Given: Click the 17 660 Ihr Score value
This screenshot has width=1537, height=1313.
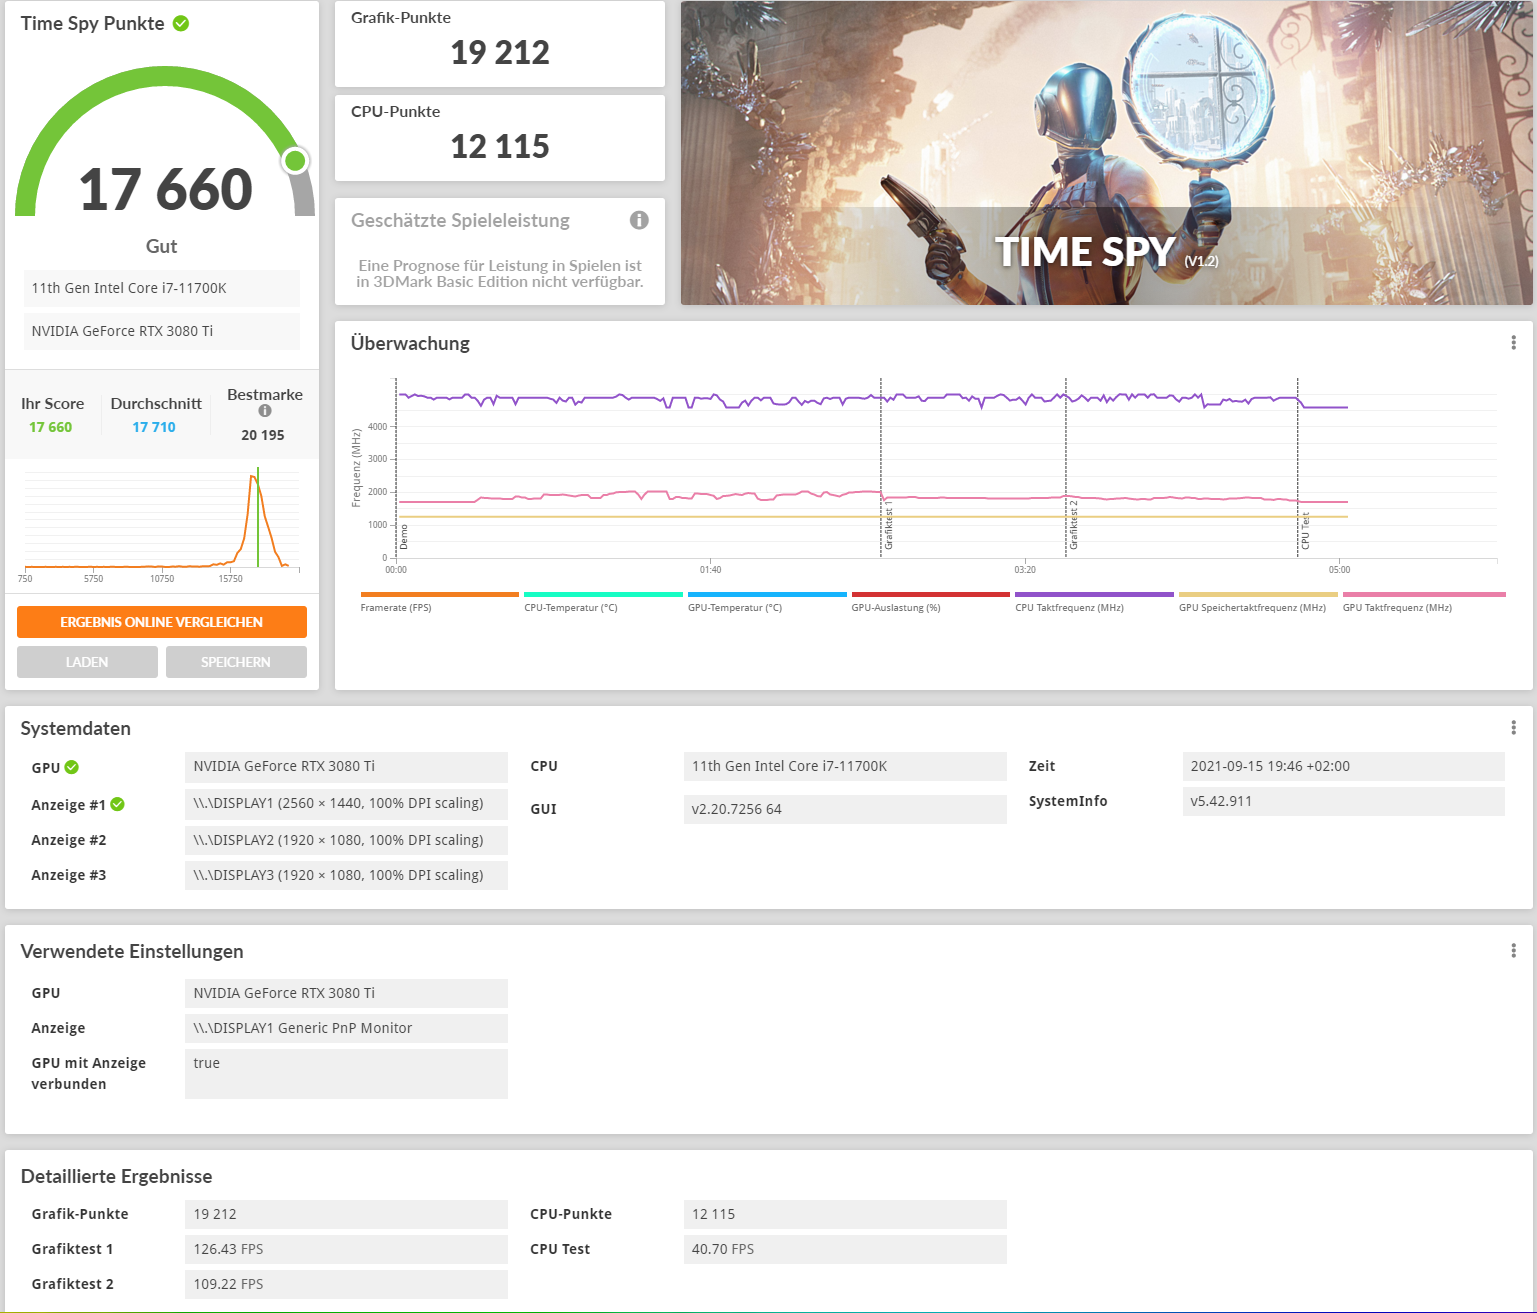Looking at the screenshot, I should click(x=50, y=427).
